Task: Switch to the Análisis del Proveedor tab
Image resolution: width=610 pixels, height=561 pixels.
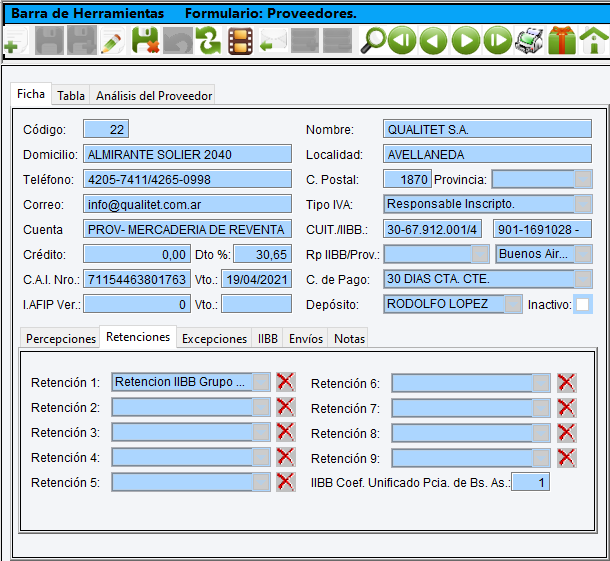Action: click(154, 95)
